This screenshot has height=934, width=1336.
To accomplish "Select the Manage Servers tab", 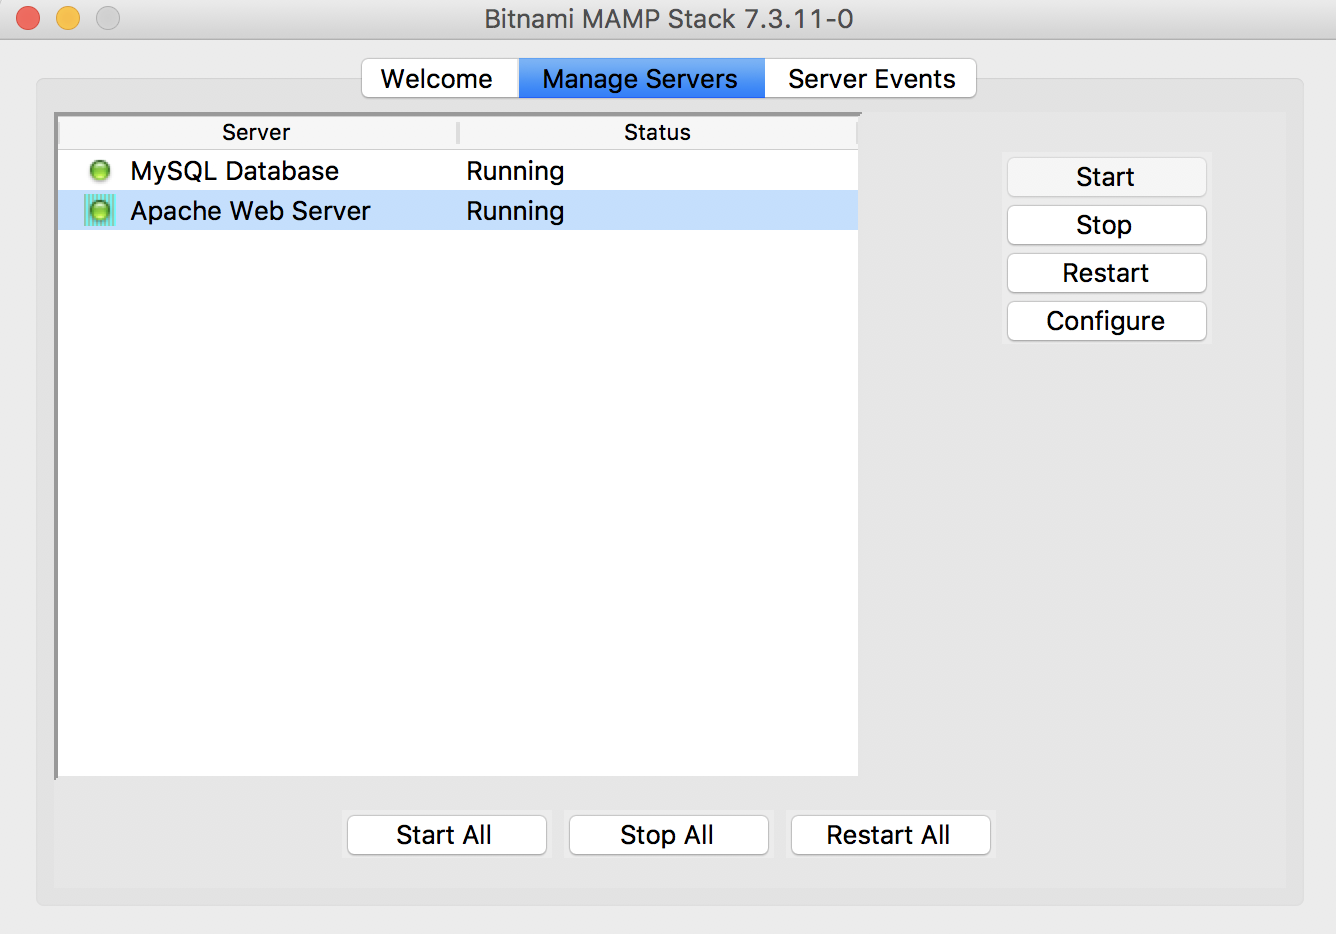I will (641, 79).
